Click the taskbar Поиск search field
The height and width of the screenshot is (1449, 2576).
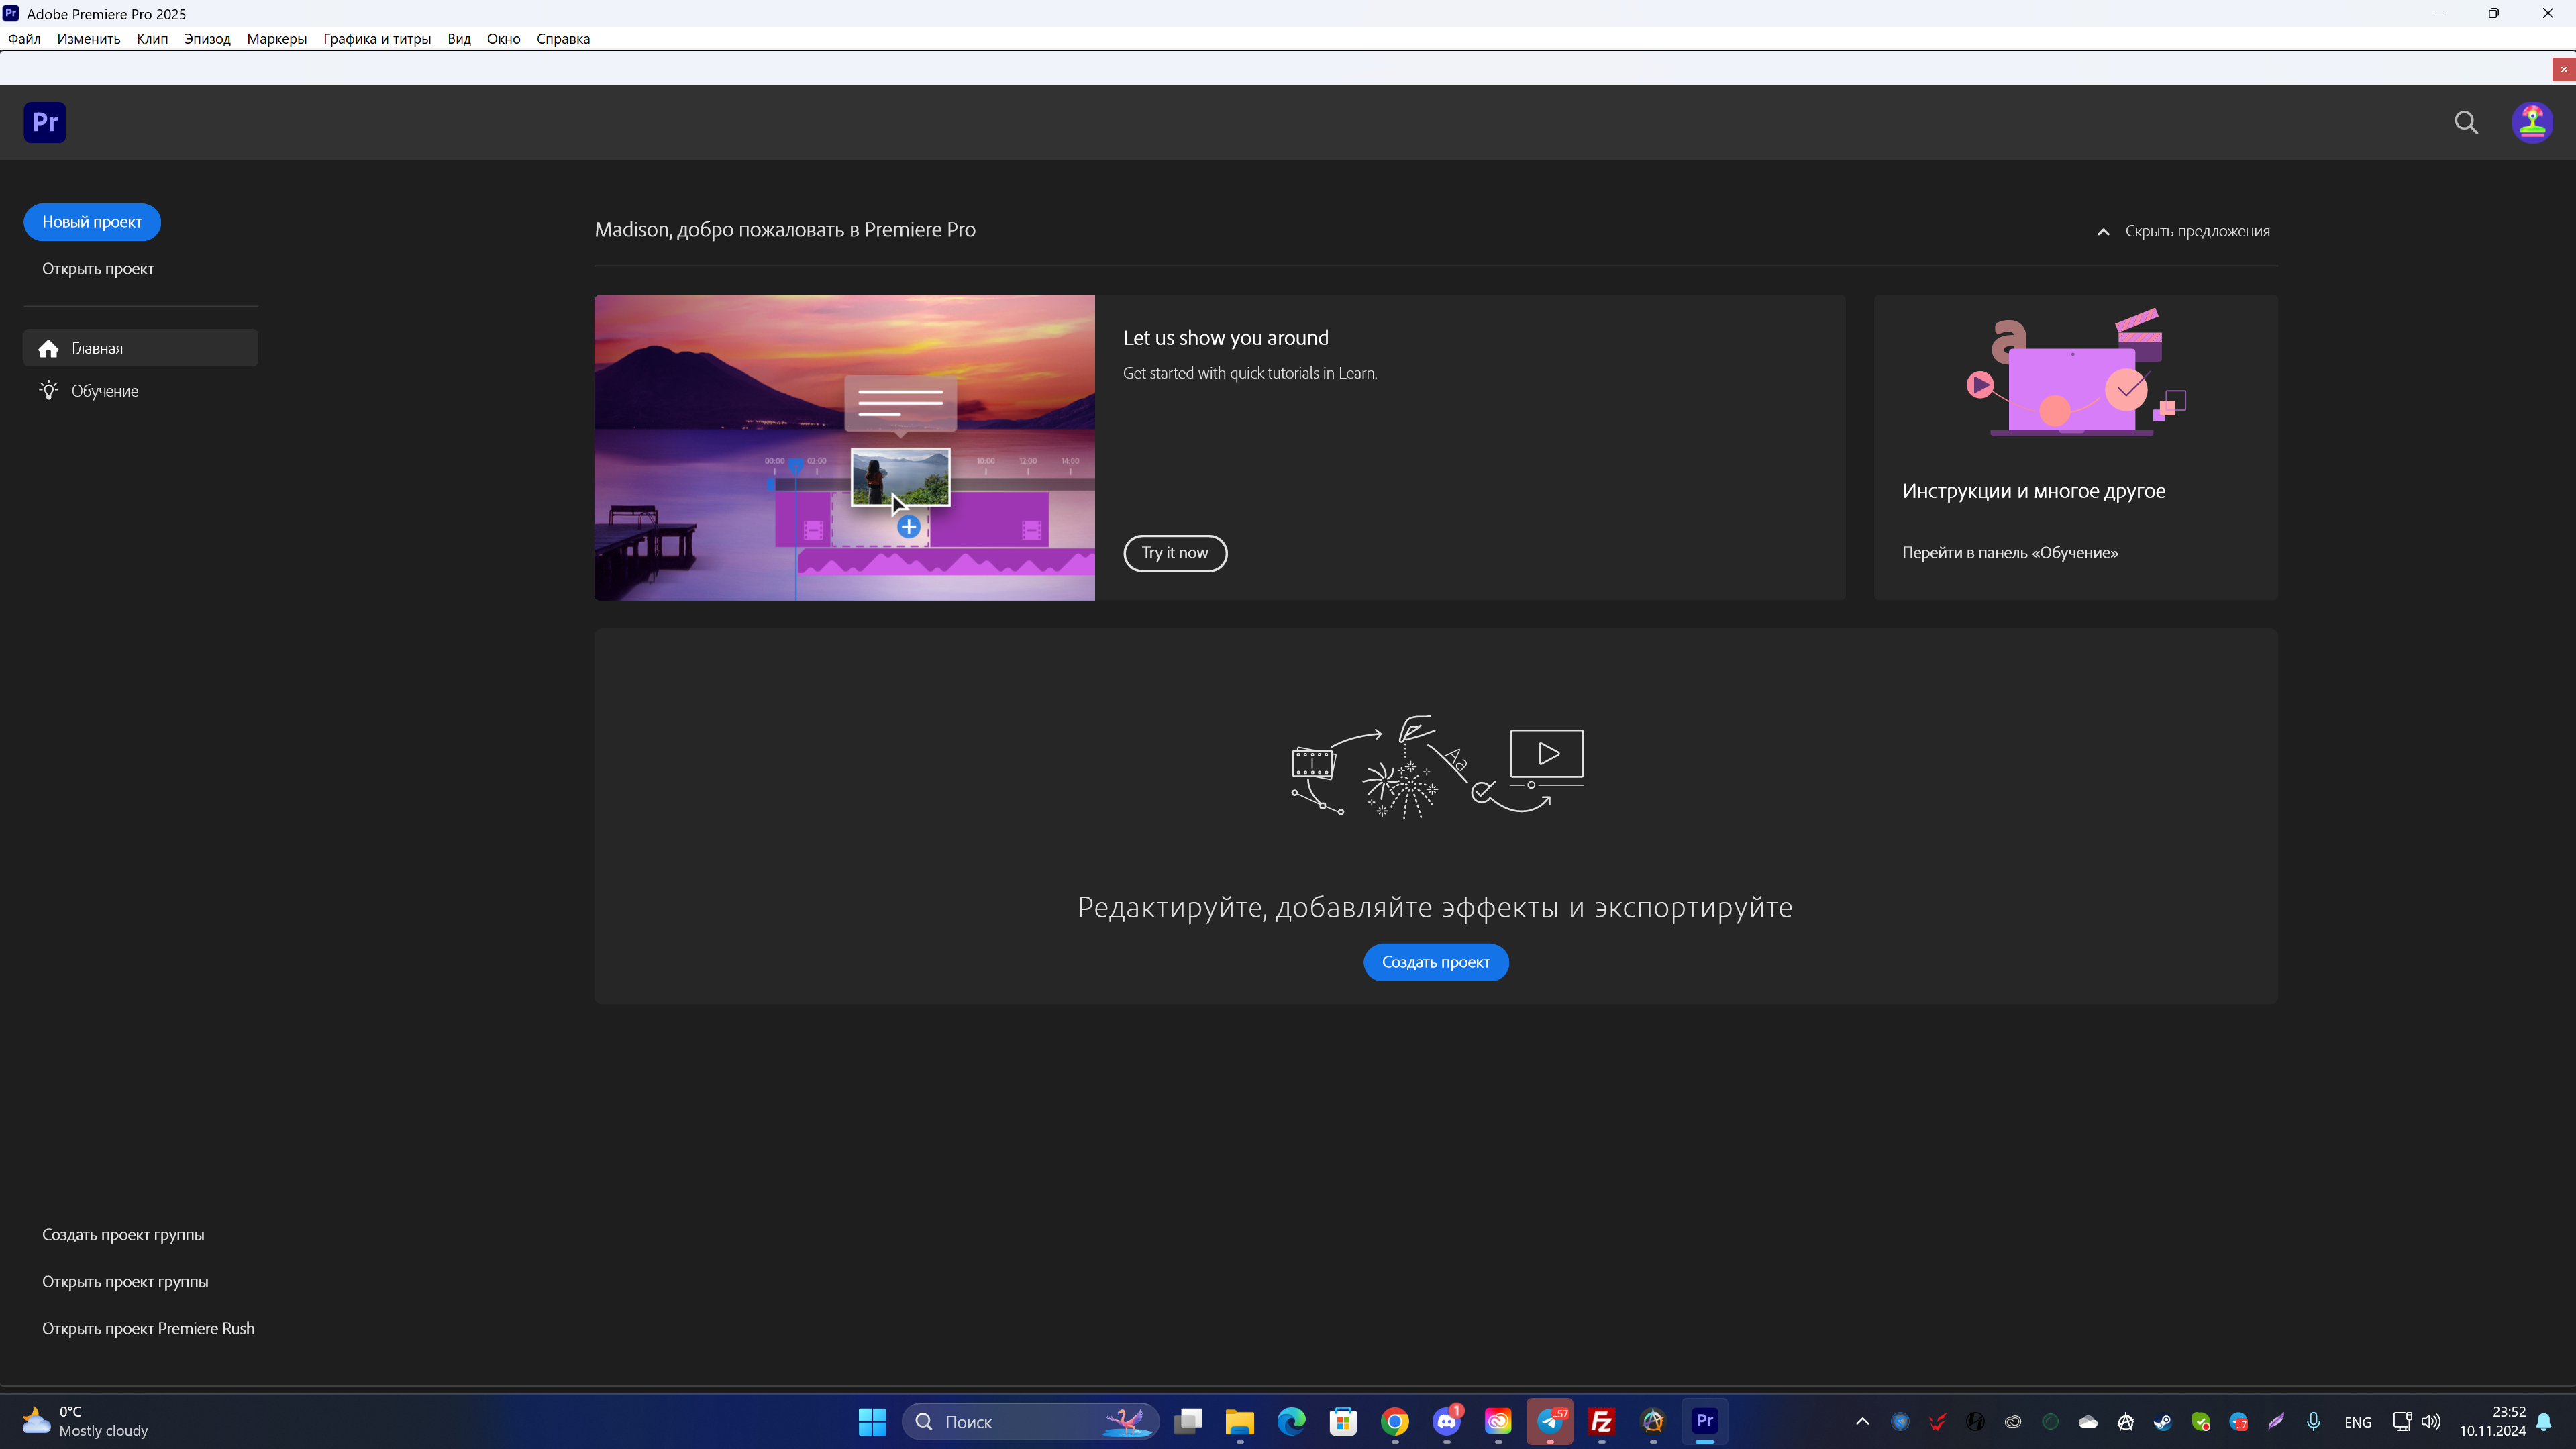click(1030, 1421)
